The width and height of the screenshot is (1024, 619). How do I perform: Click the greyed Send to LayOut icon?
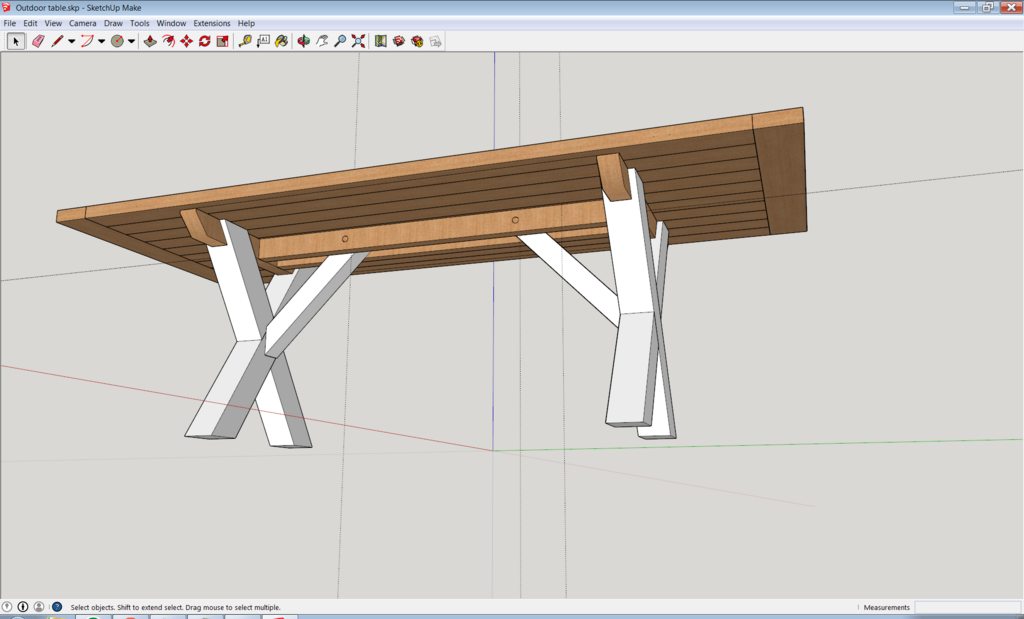tap(436, 41)
